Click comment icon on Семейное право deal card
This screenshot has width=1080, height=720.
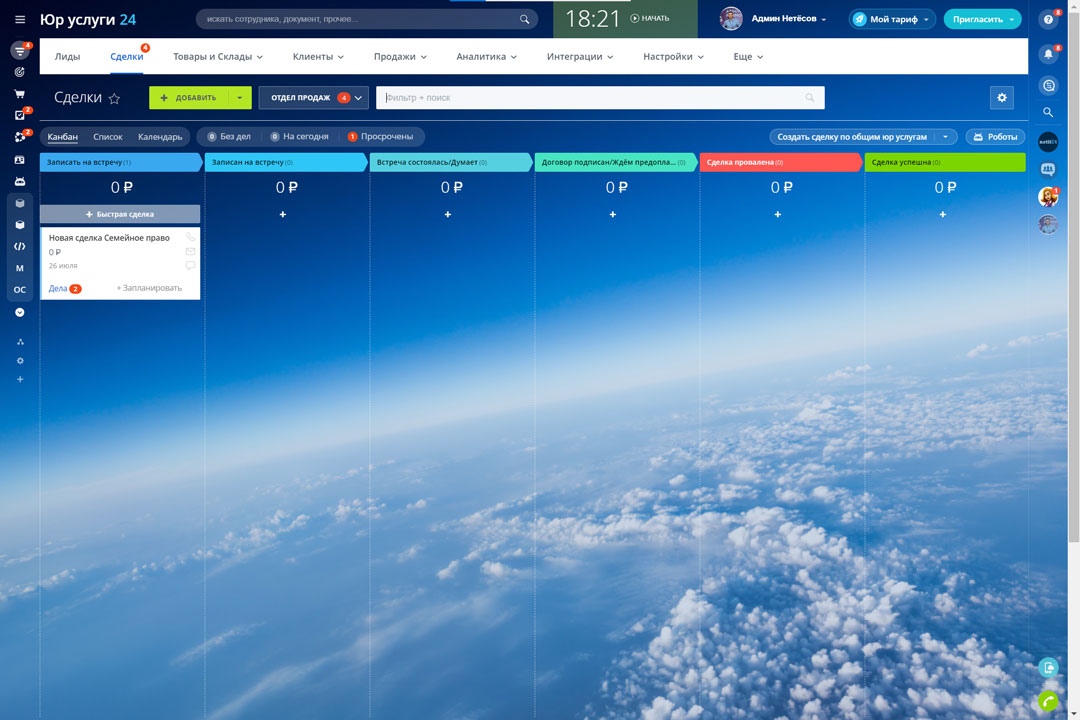(190, 265)
